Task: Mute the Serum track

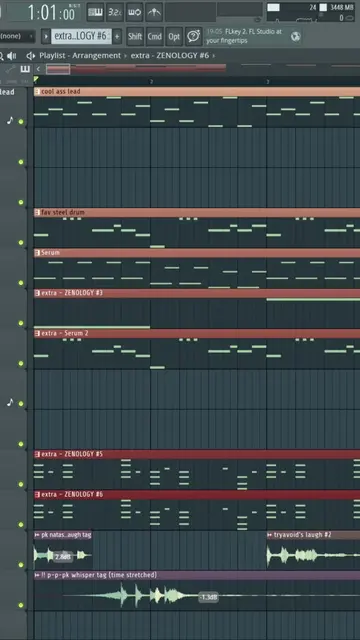Action: [21, 282]
